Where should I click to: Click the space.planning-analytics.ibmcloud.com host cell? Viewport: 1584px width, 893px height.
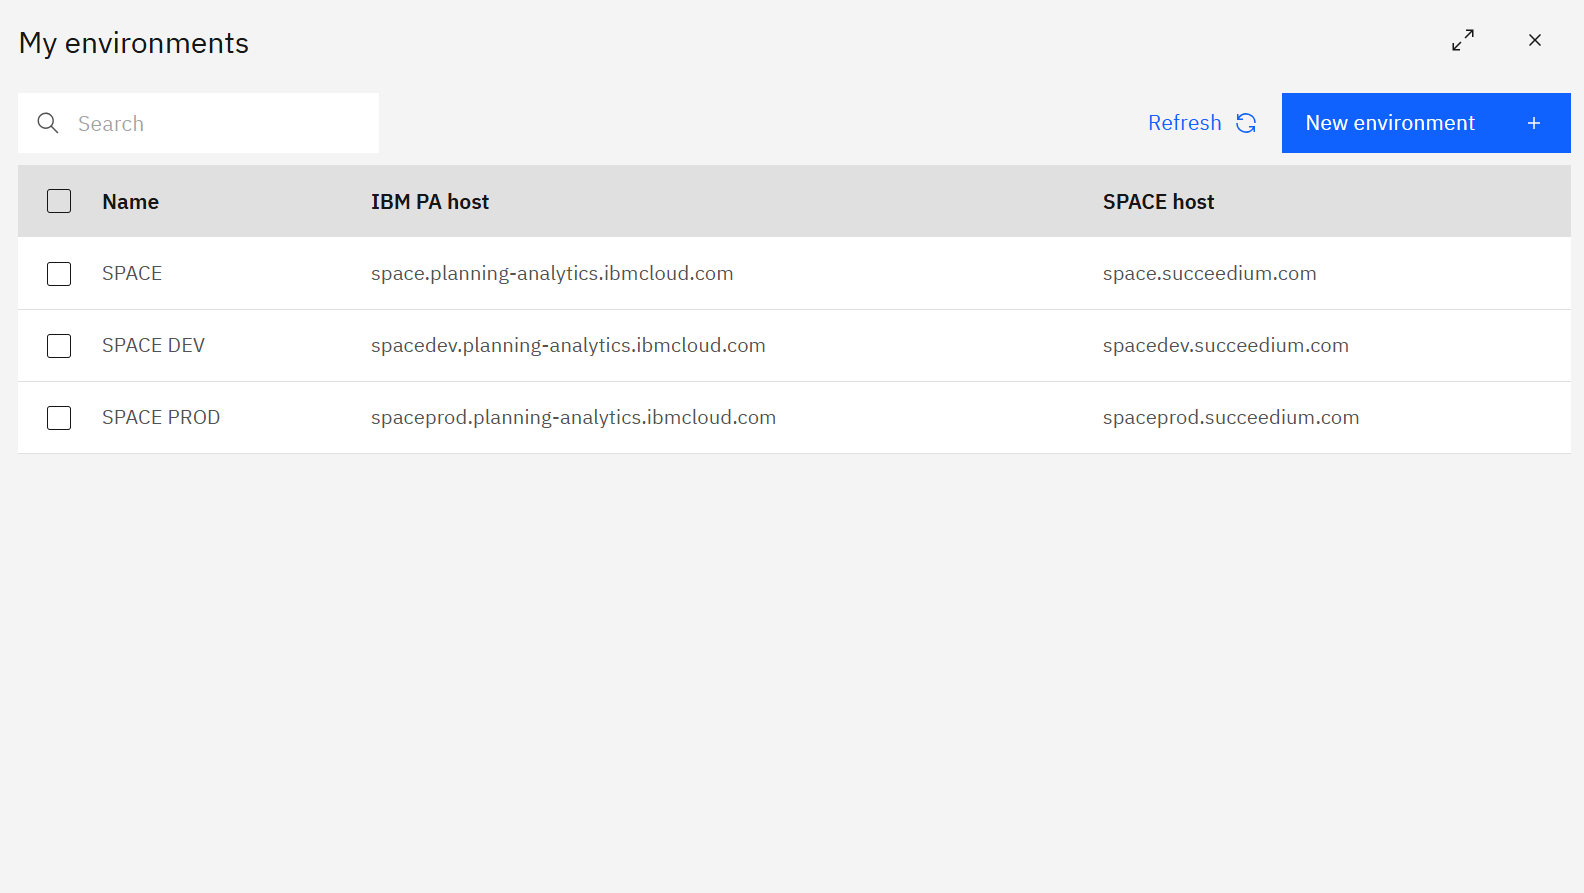[x=552, y=274]
